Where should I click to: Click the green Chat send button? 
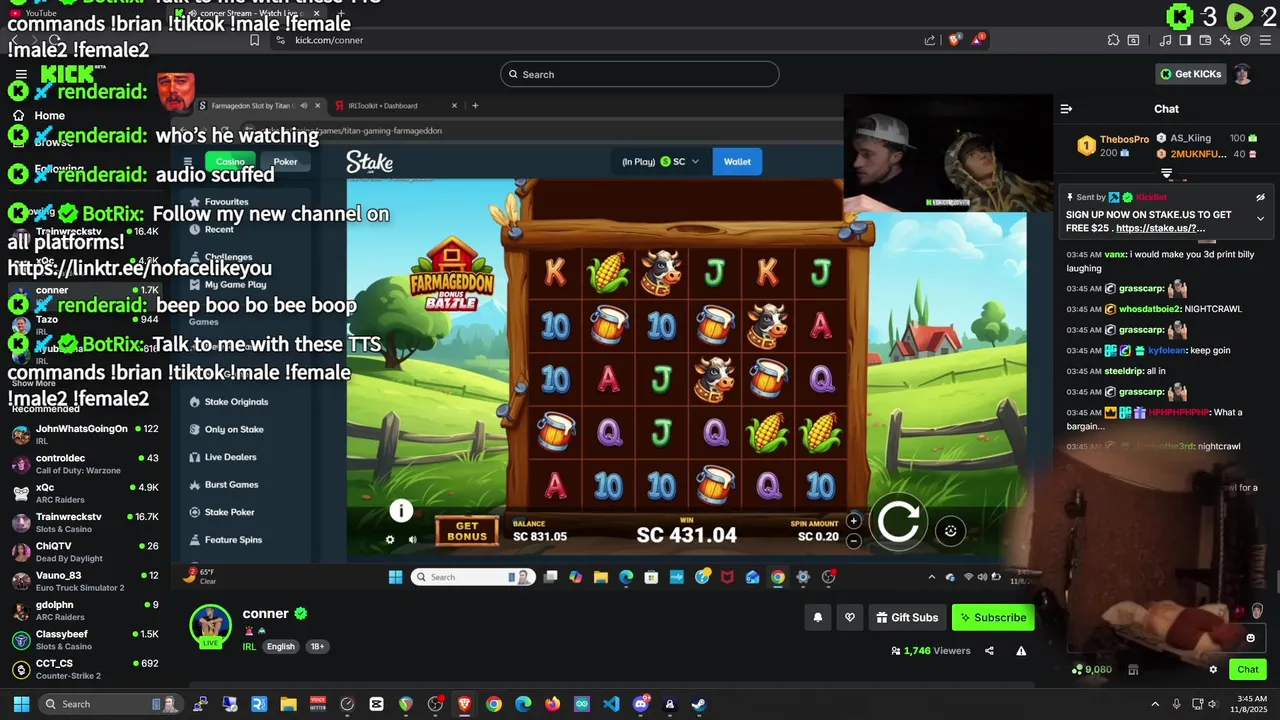pyautogui.click(x=1248, y=670)
